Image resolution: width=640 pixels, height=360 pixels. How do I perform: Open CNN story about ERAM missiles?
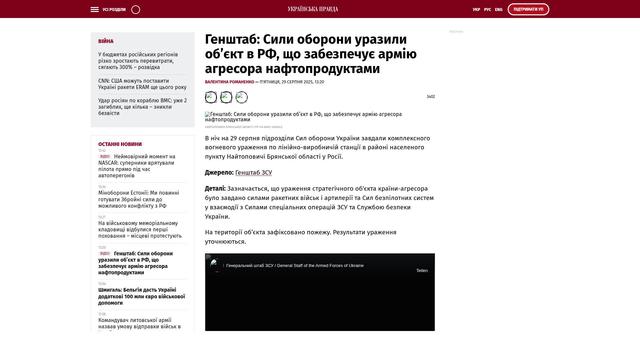pos(142,84)
